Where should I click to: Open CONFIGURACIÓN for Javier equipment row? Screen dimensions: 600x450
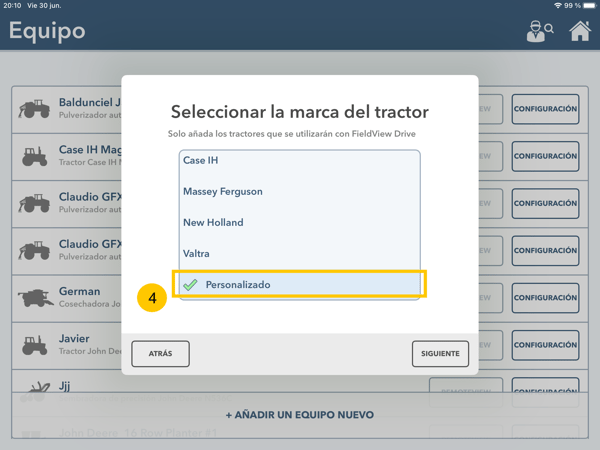(x=545, y=345)
